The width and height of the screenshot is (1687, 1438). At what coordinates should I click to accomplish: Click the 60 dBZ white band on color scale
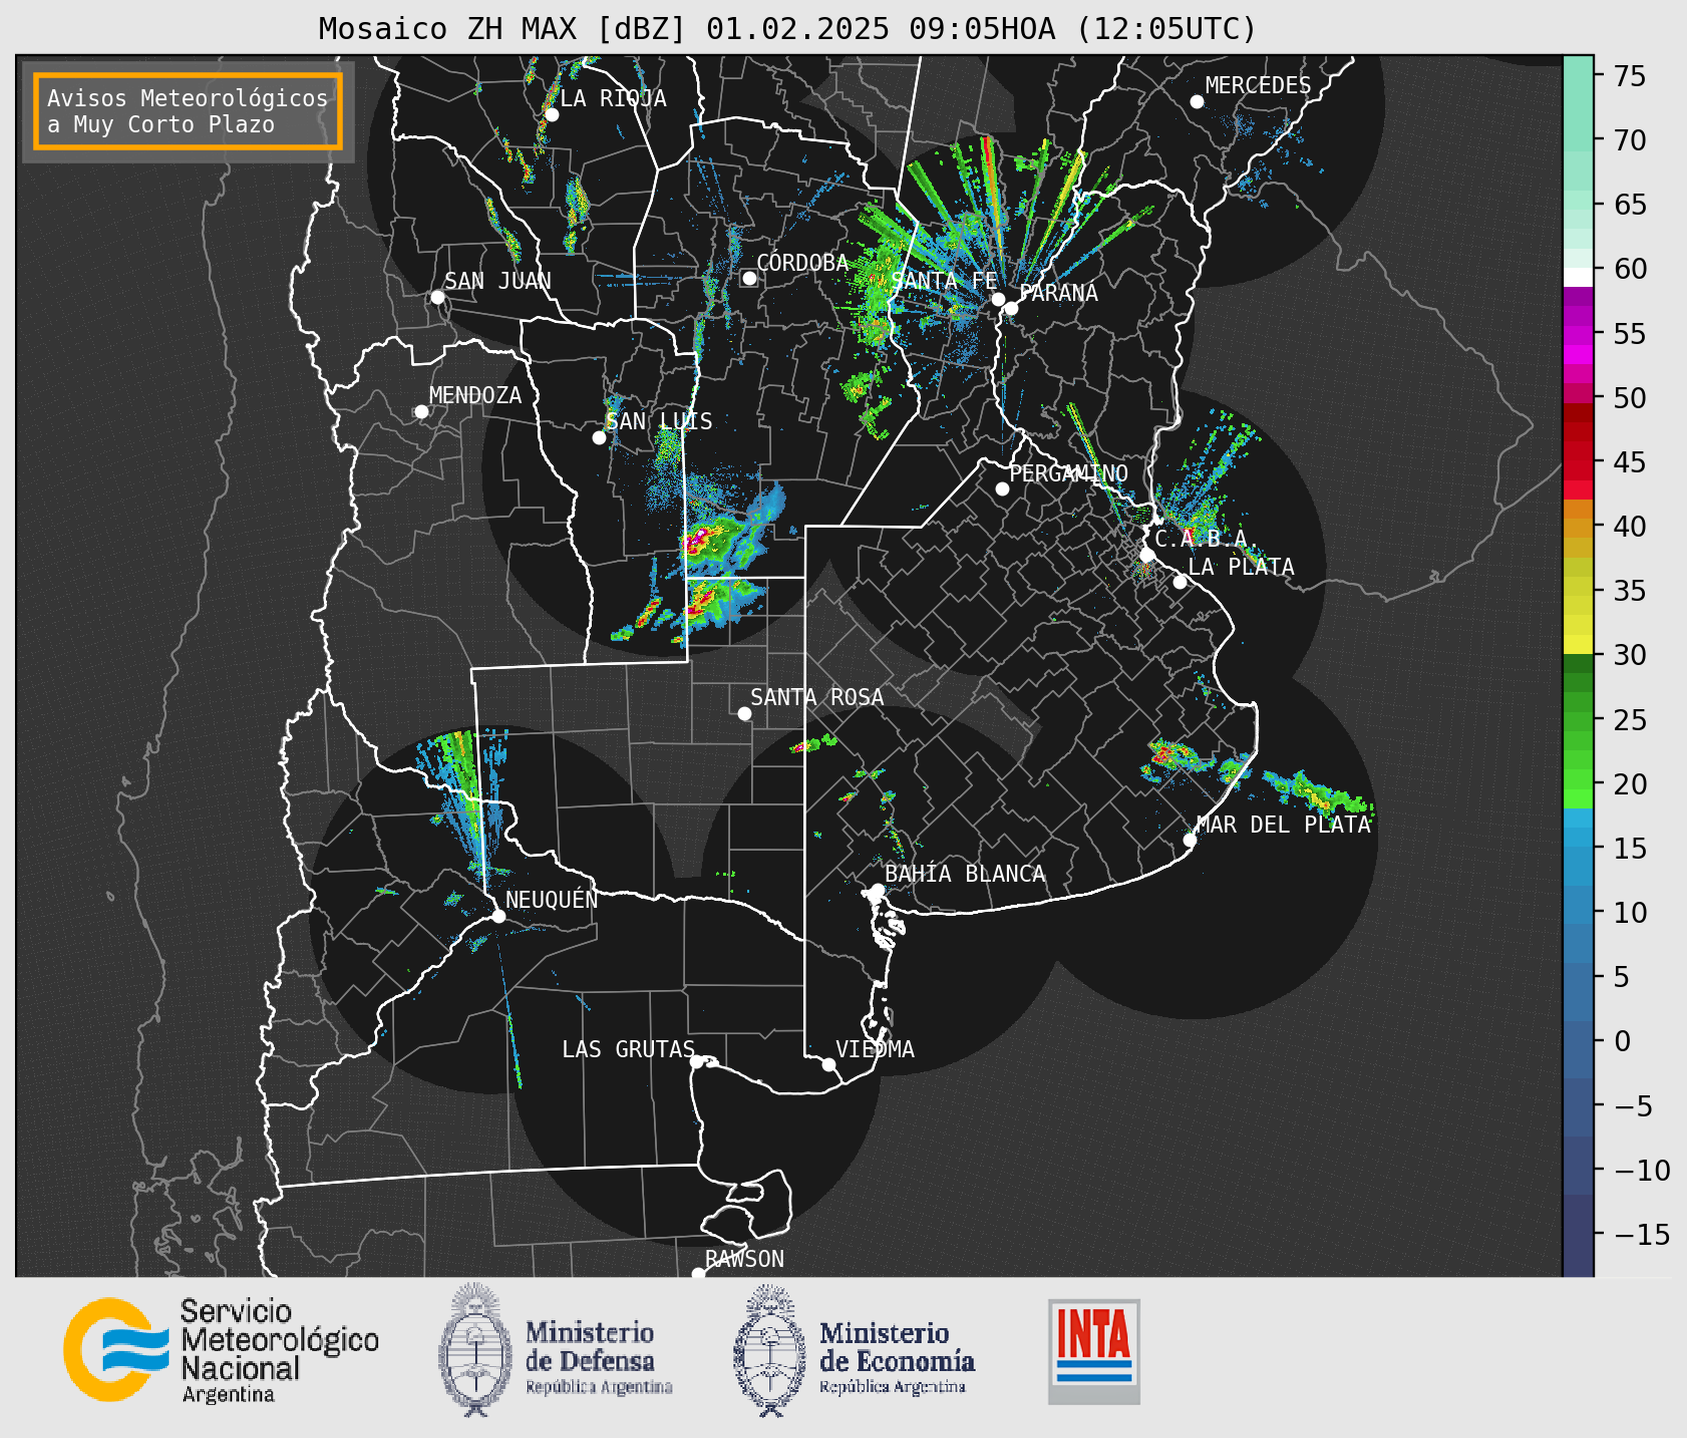[1578, 277]
